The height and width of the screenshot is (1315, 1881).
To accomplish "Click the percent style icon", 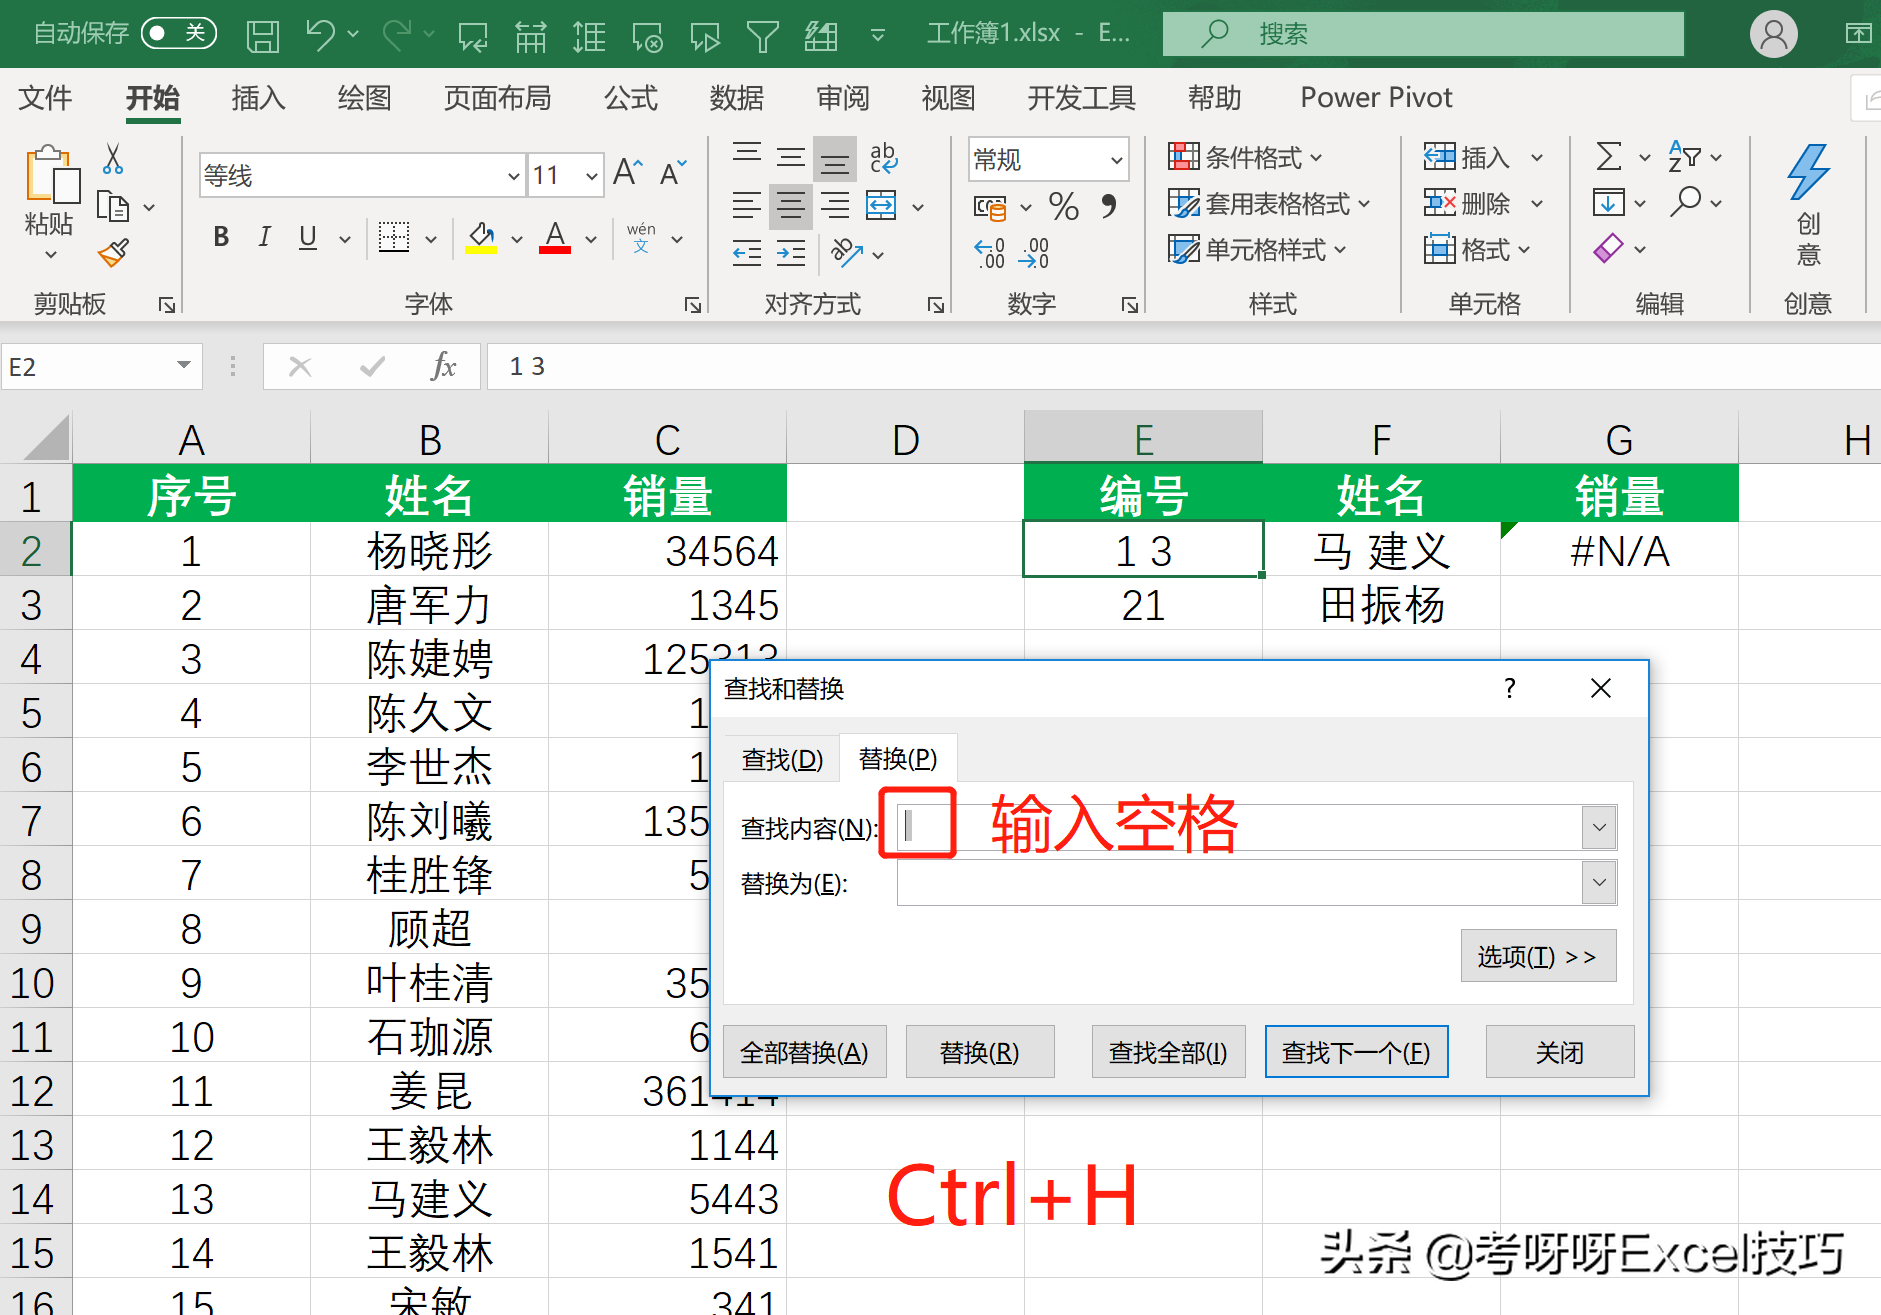I will coord(1063,207).
